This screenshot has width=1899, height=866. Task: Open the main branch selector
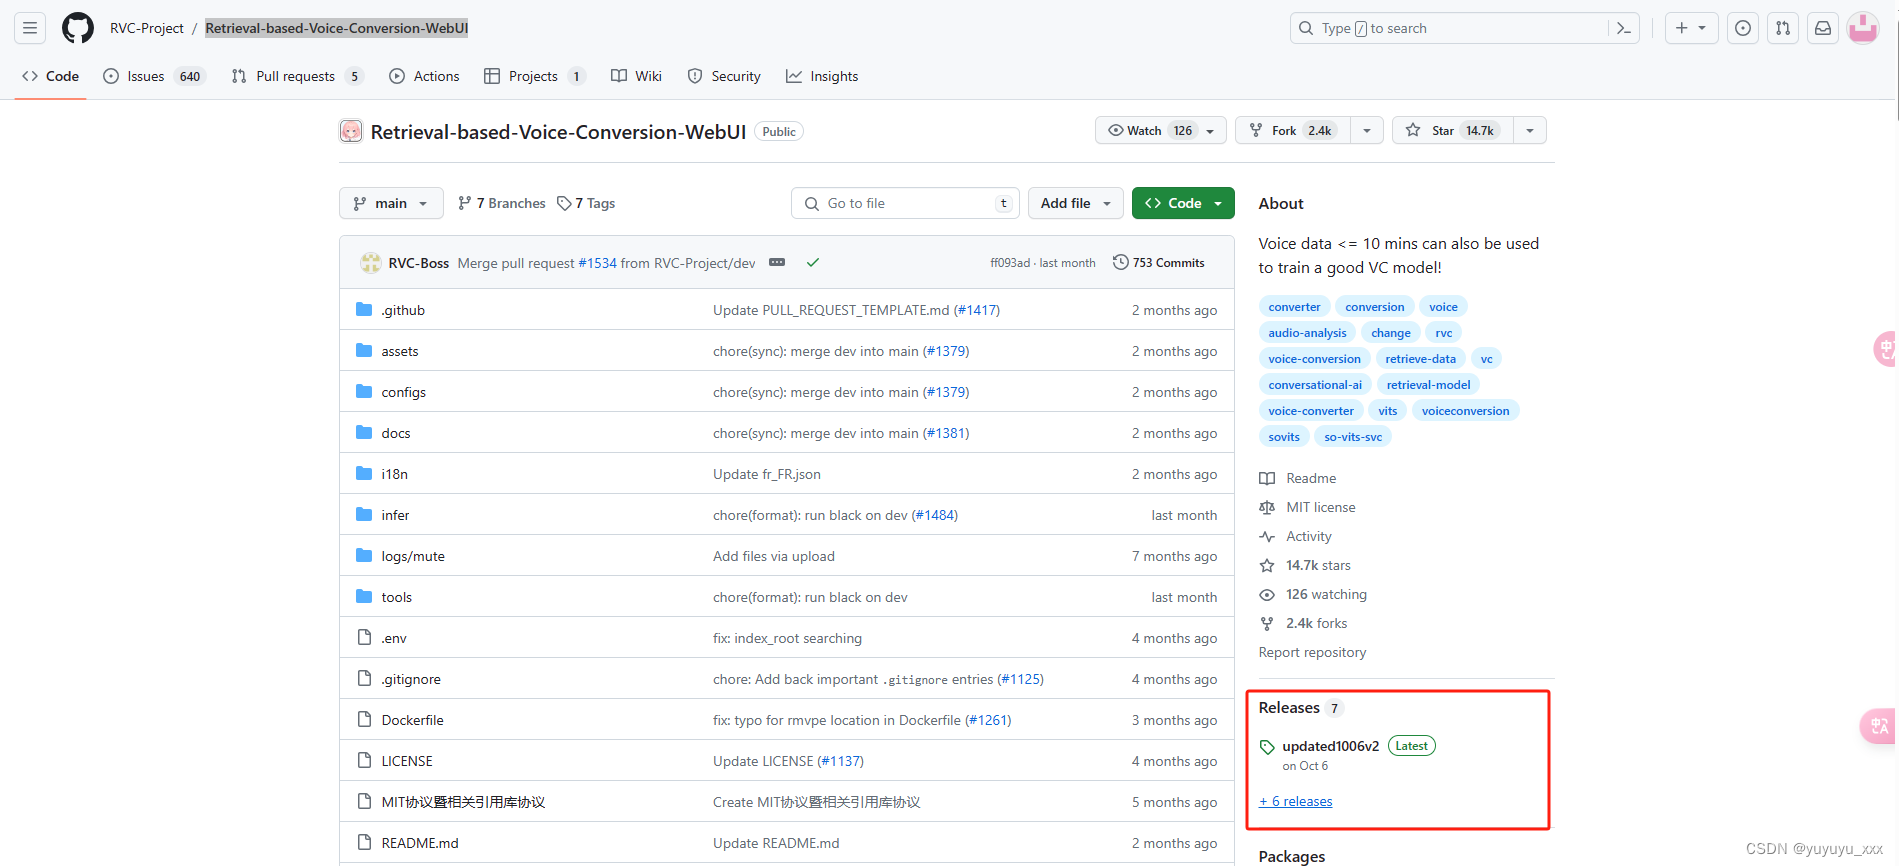(391, 203)
